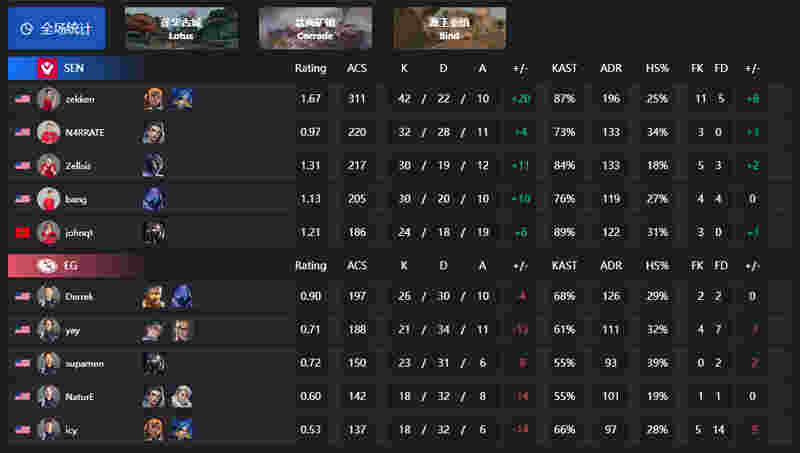Switch to the Blind map tab
This screenshot has height=453, width=800.
[x=449, y=28]
